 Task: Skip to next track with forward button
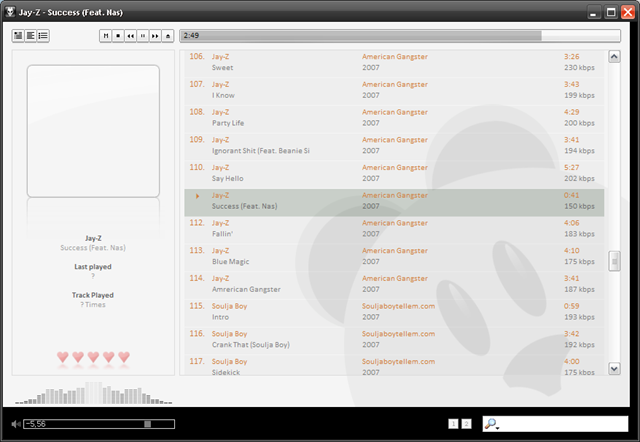click(155, 36)
